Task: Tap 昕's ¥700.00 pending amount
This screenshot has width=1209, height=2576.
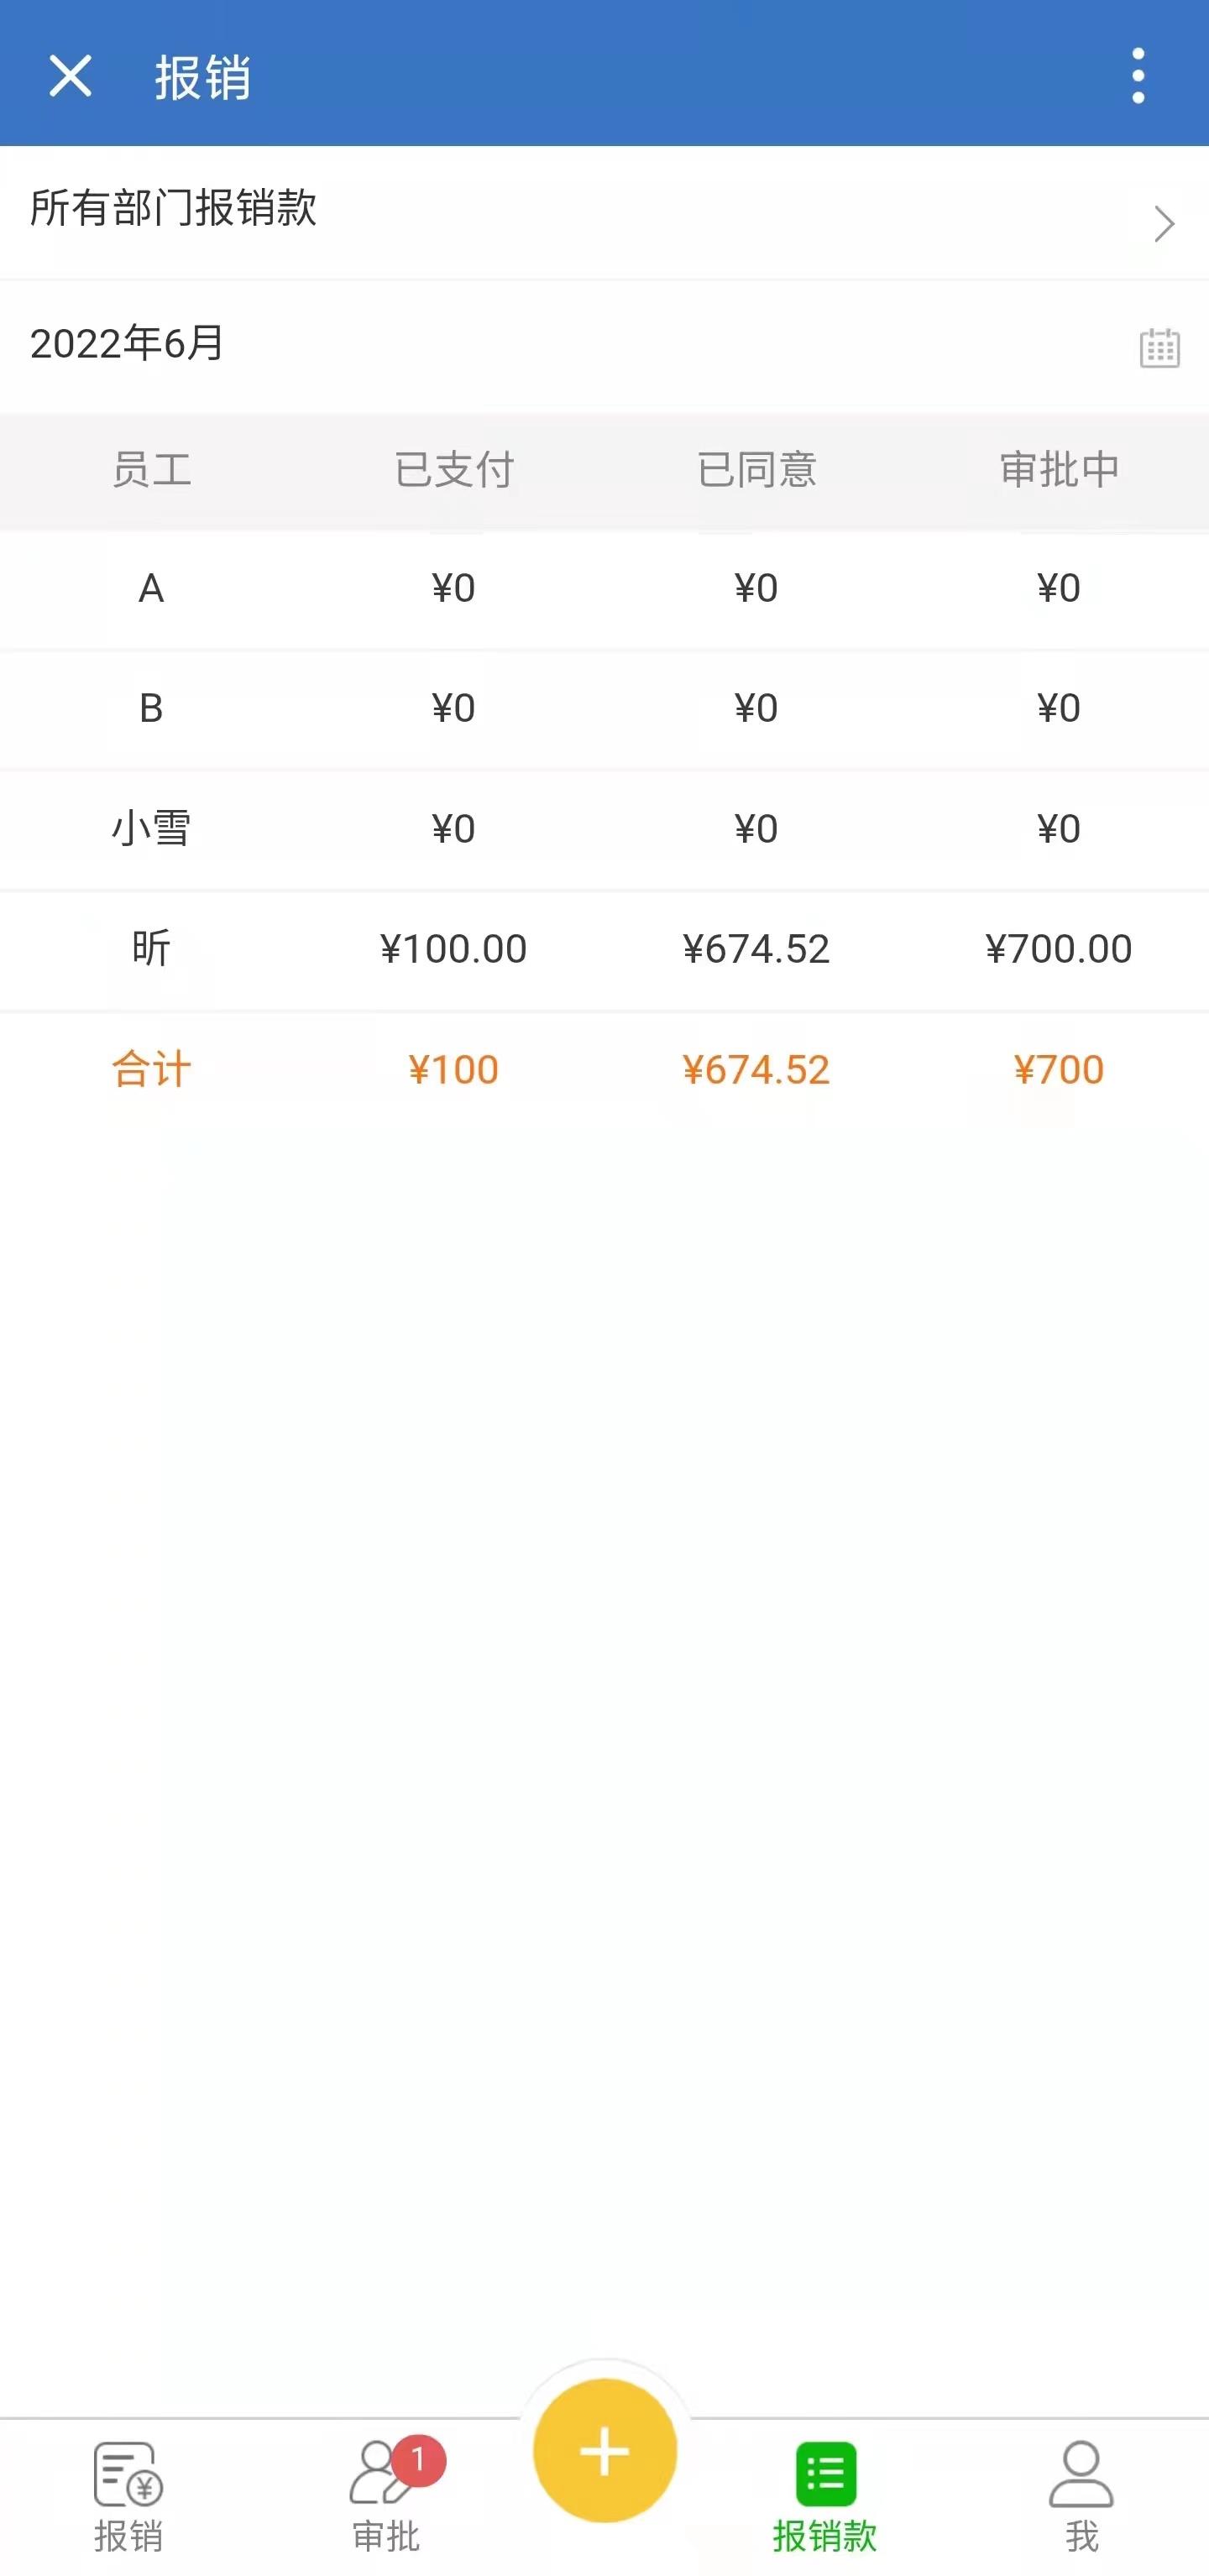Action: [x=1058, y=949]
